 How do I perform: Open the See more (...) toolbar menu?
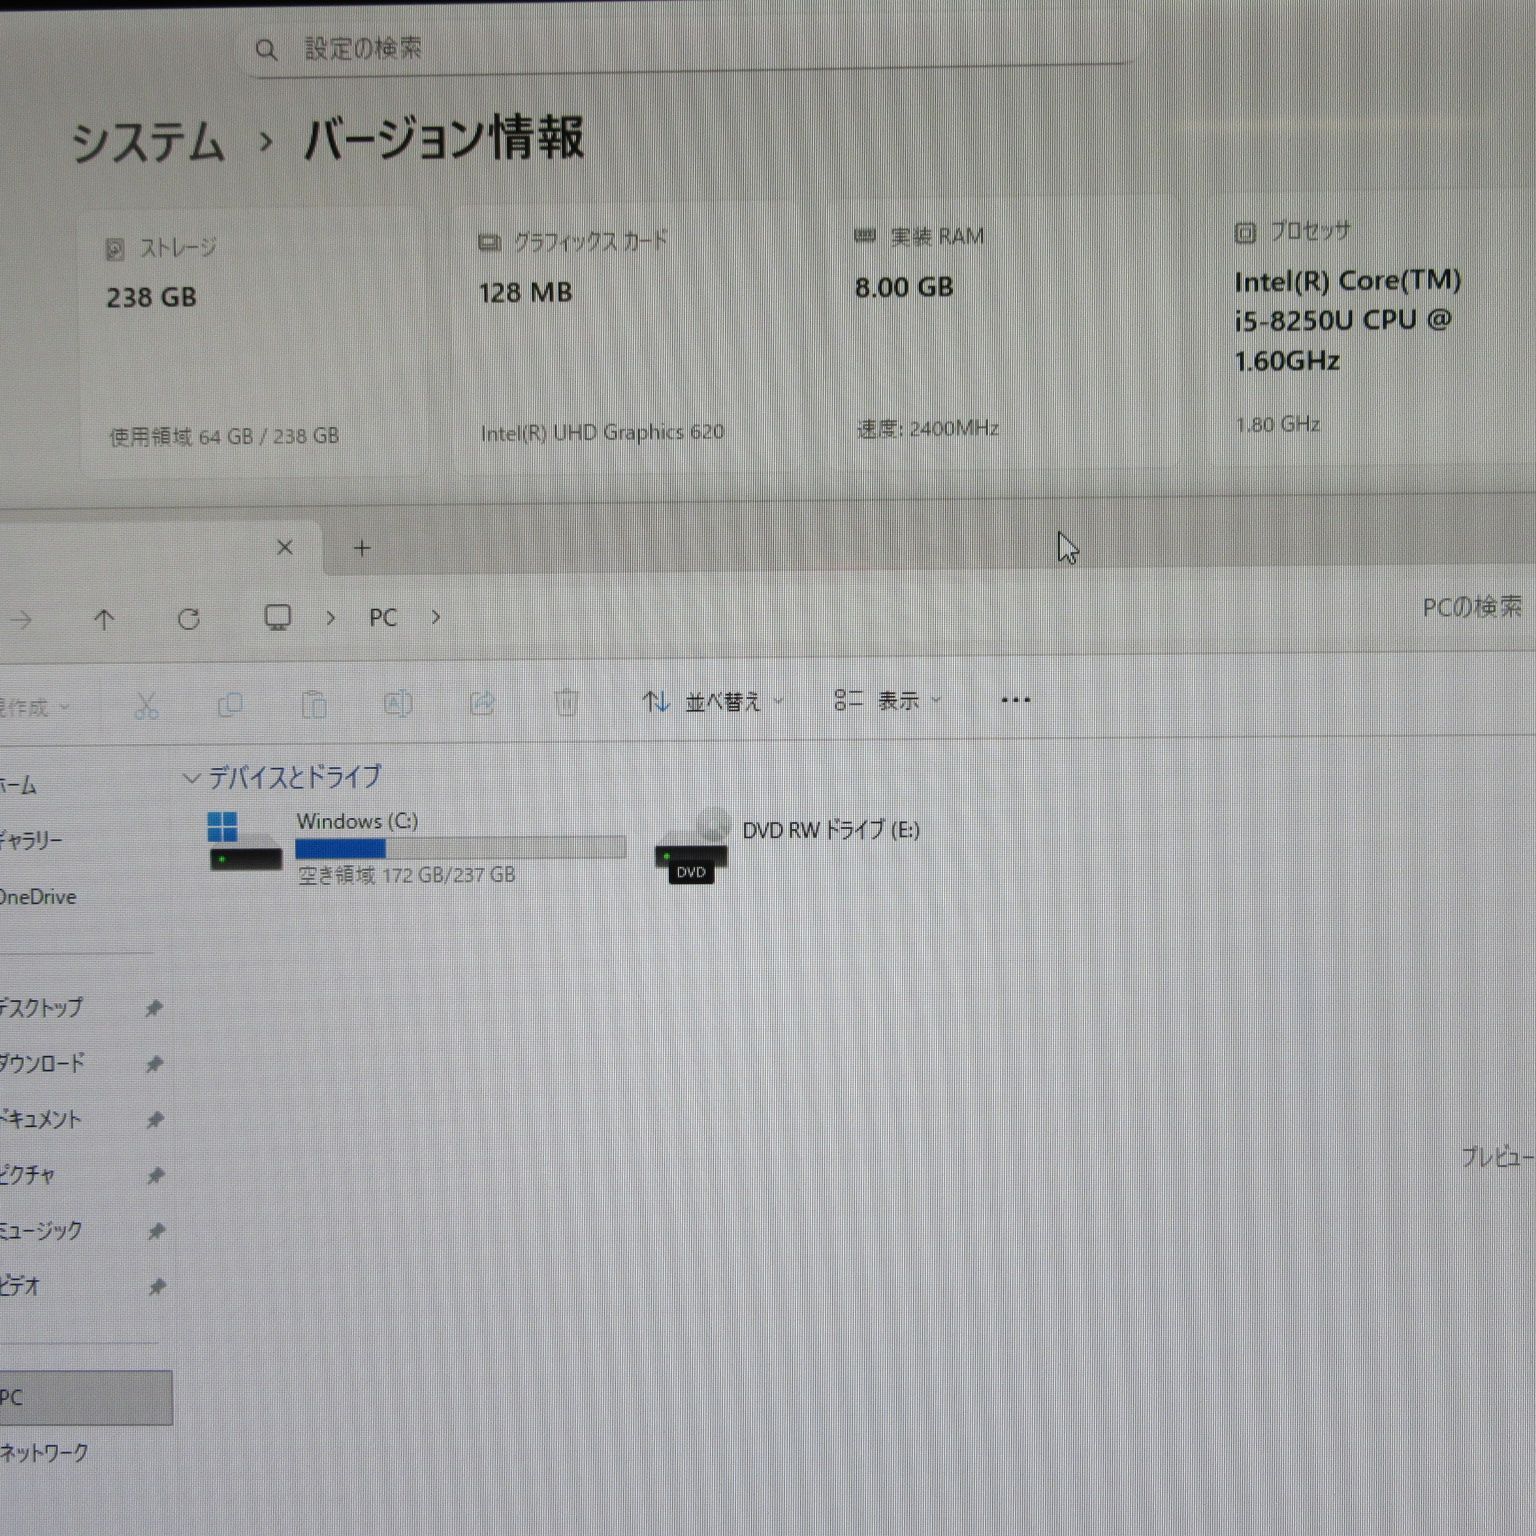coord(1015,700)
